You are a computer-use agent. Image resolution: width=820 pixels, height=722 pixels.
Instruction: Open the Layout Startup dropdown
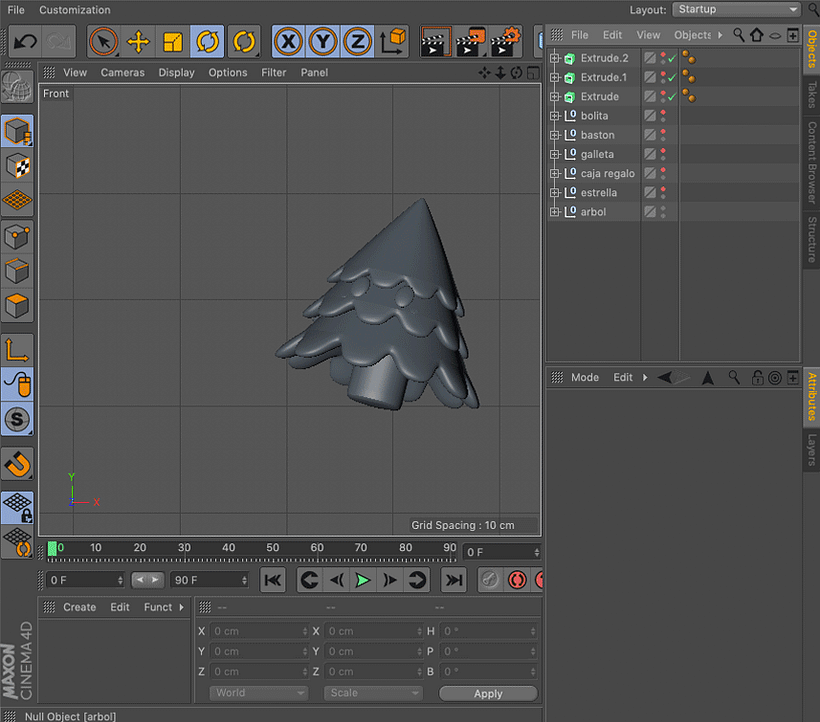tap(737, 9)
